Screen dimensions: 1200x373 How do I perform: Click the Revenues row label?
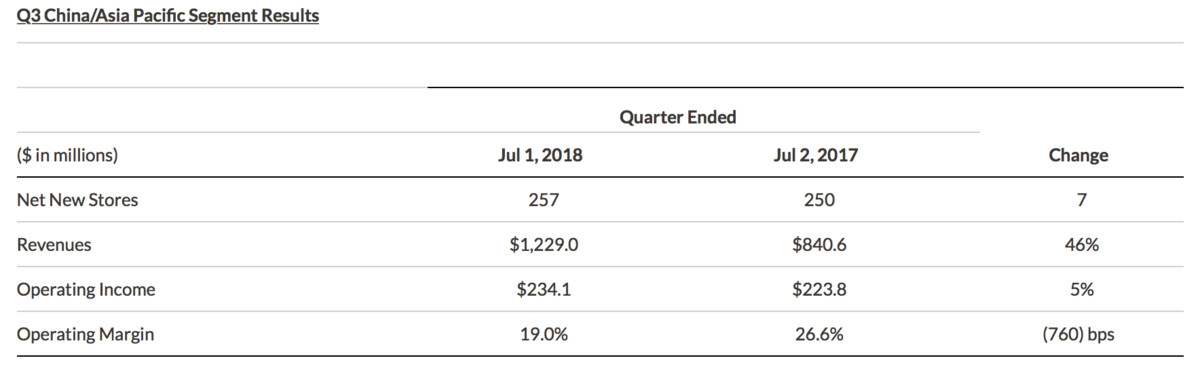(54, 245)
